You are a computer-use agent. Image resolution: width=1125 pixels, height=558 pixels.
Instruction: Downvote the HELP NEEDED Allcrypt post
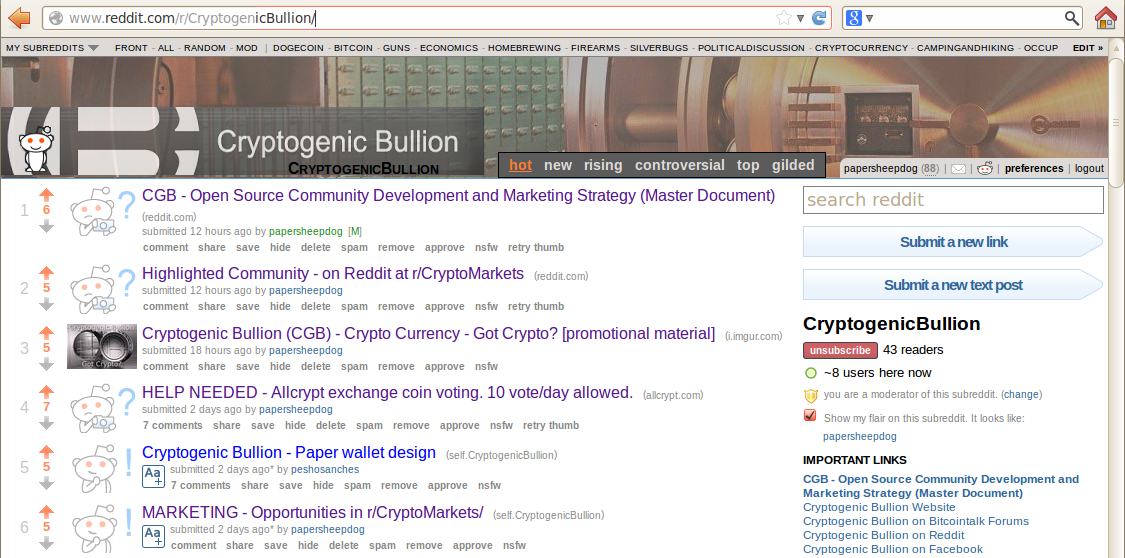point(46,424)
